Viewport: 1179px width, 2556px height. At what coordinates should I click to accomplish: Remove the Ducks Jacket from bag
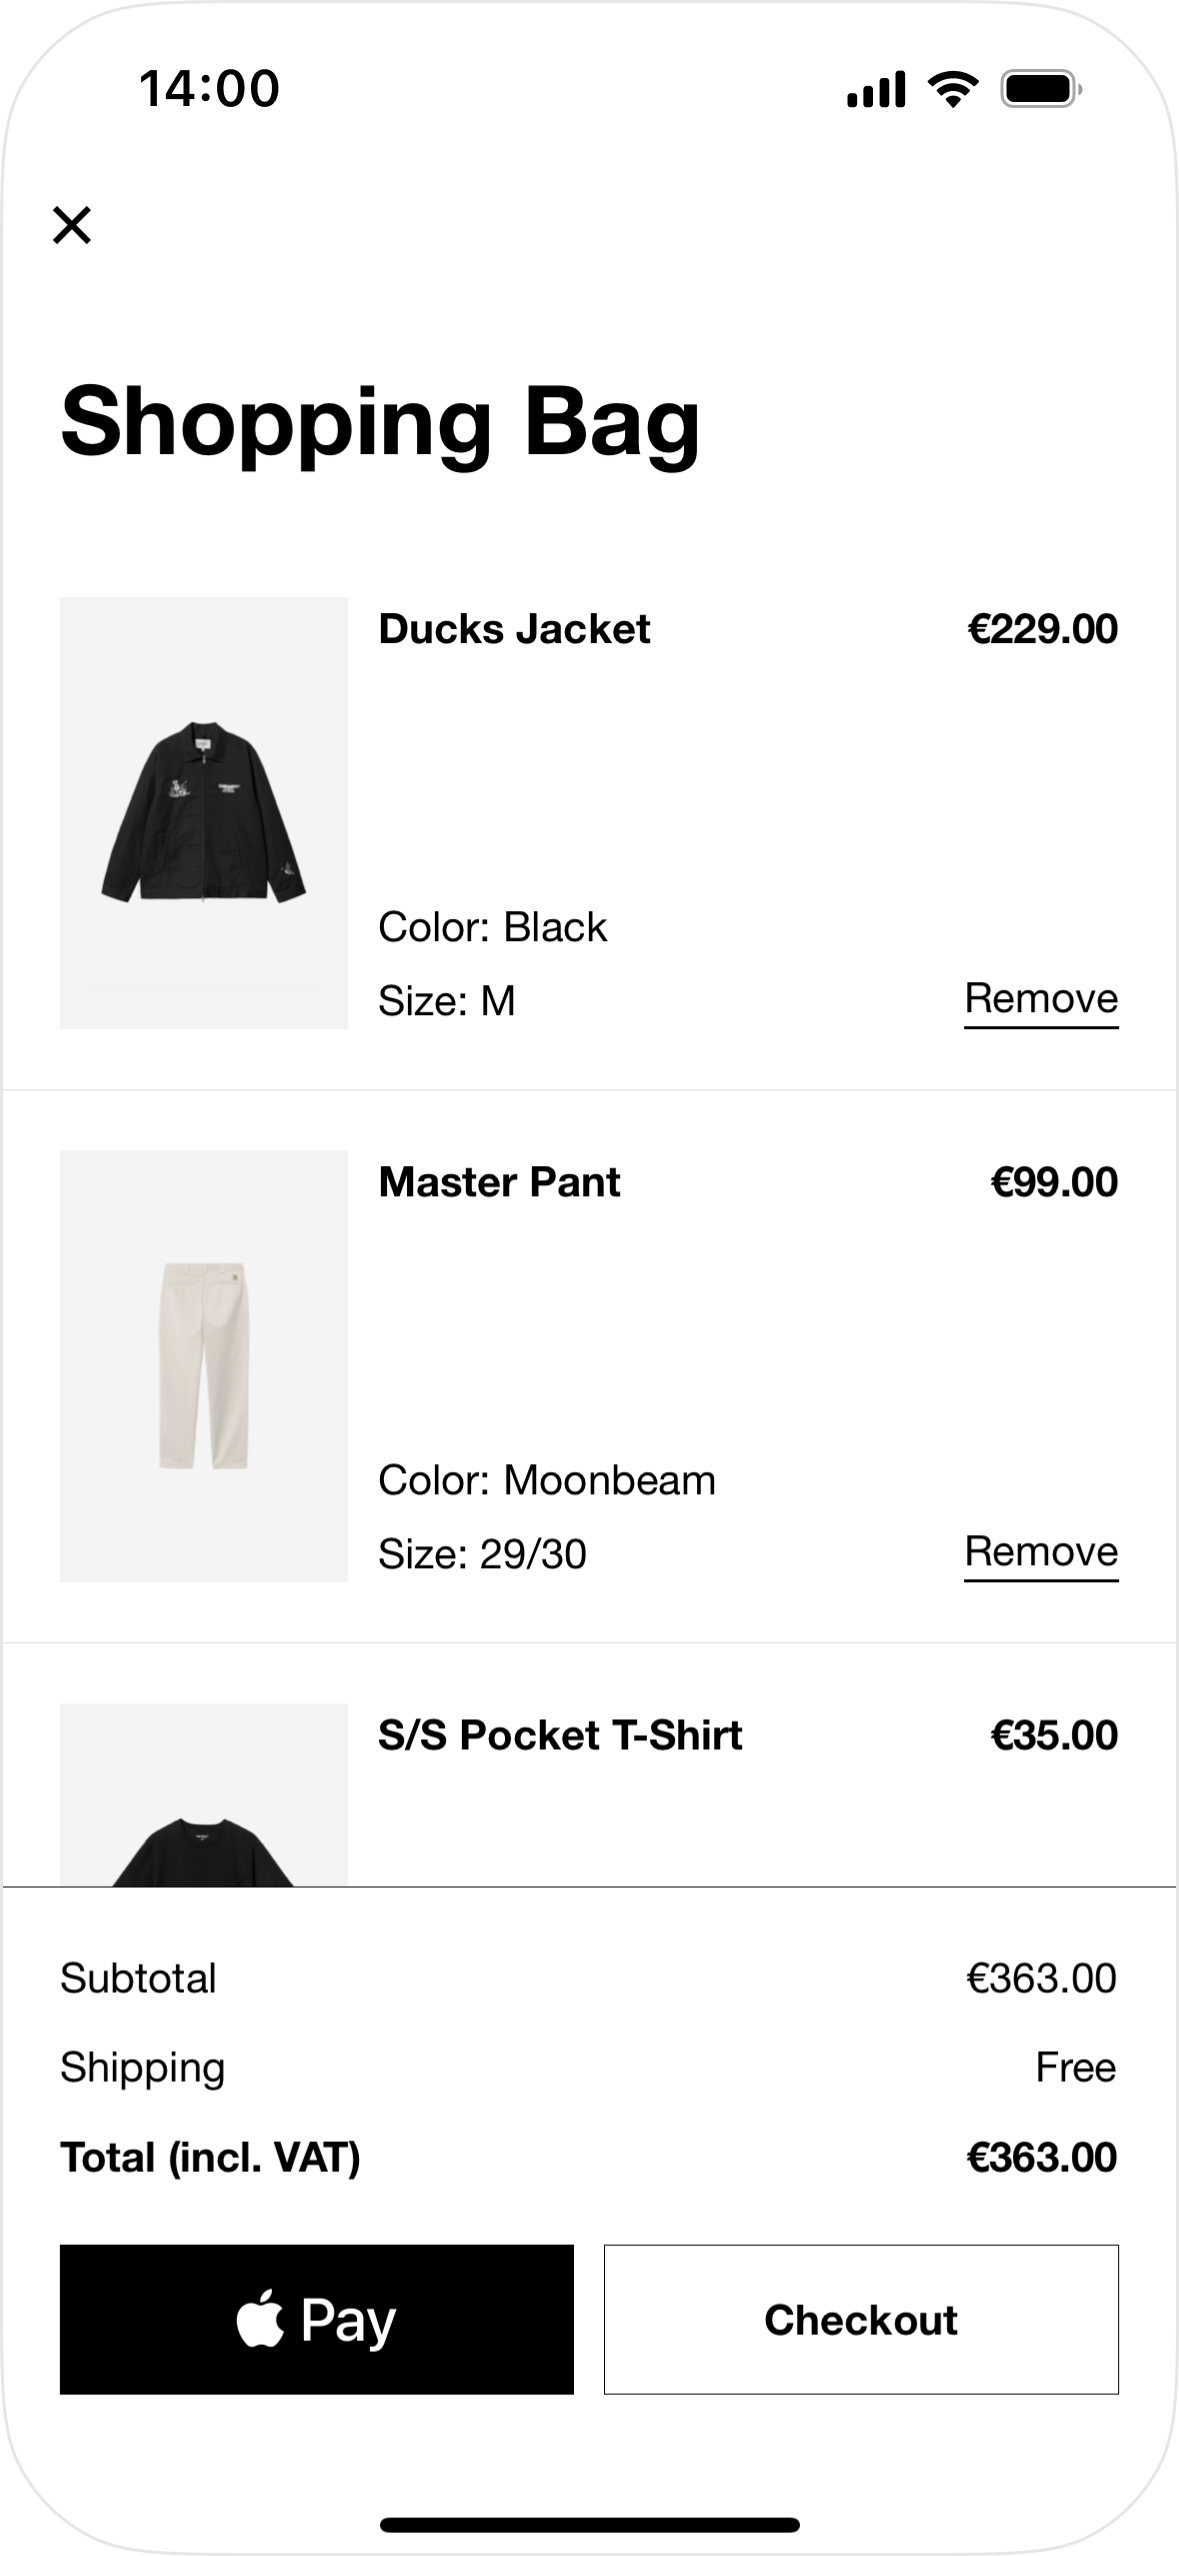tap(1040, 999)
